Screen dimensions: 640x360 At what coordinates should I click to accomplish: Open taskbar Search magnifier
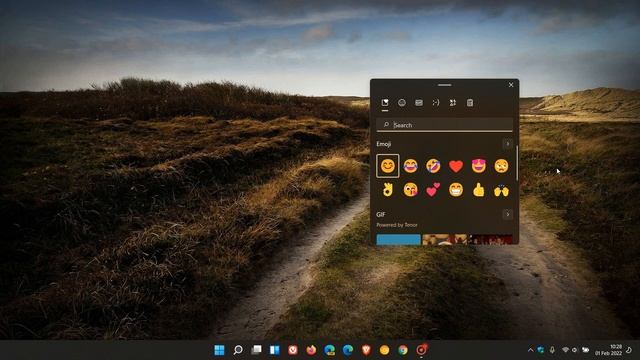(238, 350)
